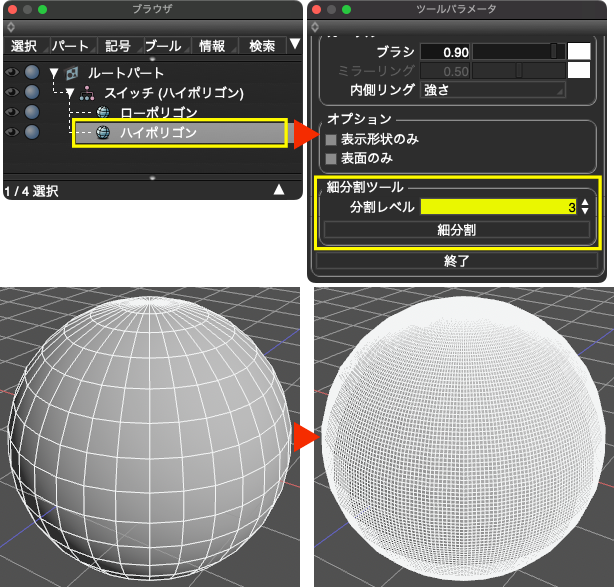The image size is (614, 587).
Task: Toggle eye visibility for ルートパート row
Action: (12, 73)
